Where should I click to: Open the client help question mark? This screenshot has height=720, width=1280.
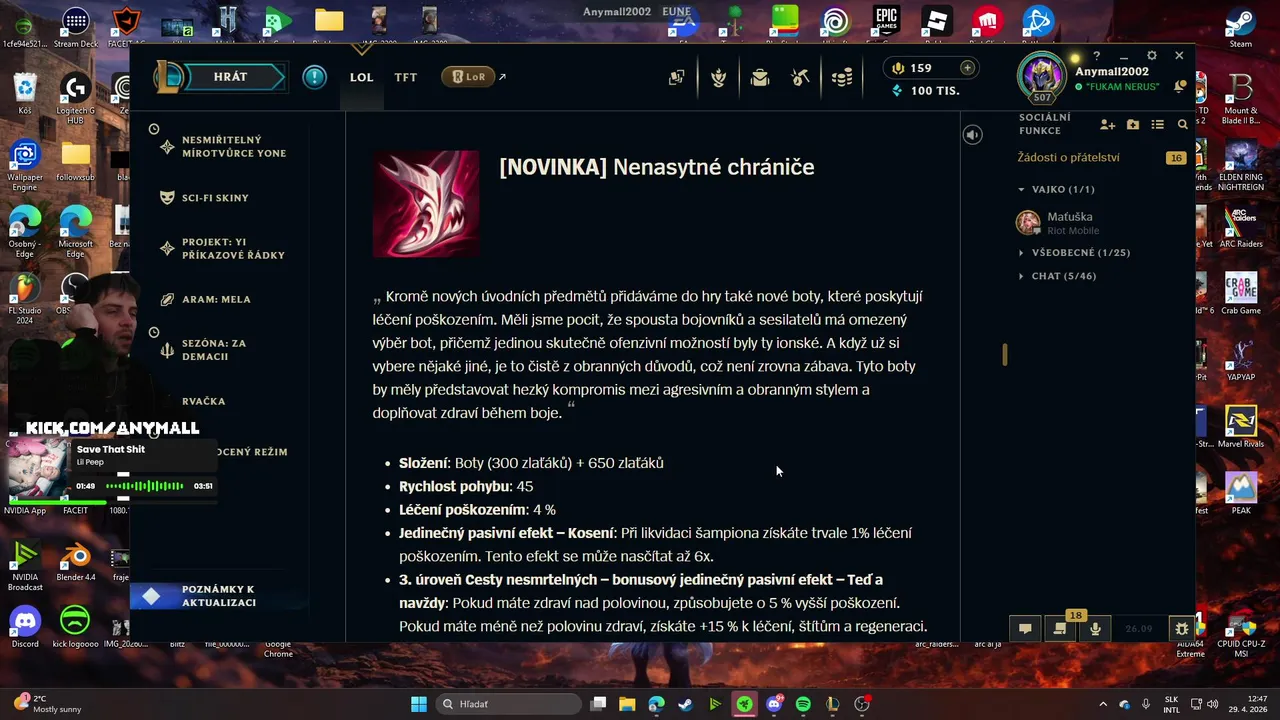pos(1097,56)
